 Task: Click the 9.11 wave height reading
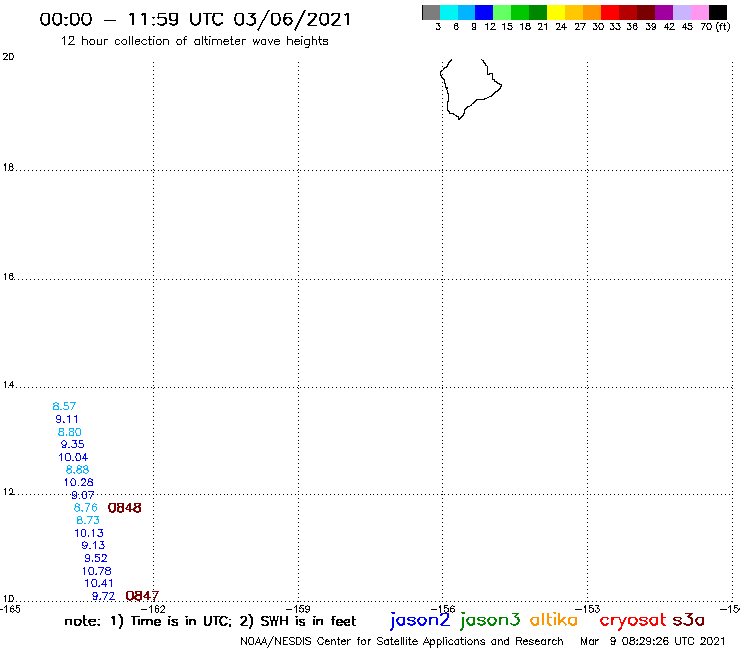point(67,419)
